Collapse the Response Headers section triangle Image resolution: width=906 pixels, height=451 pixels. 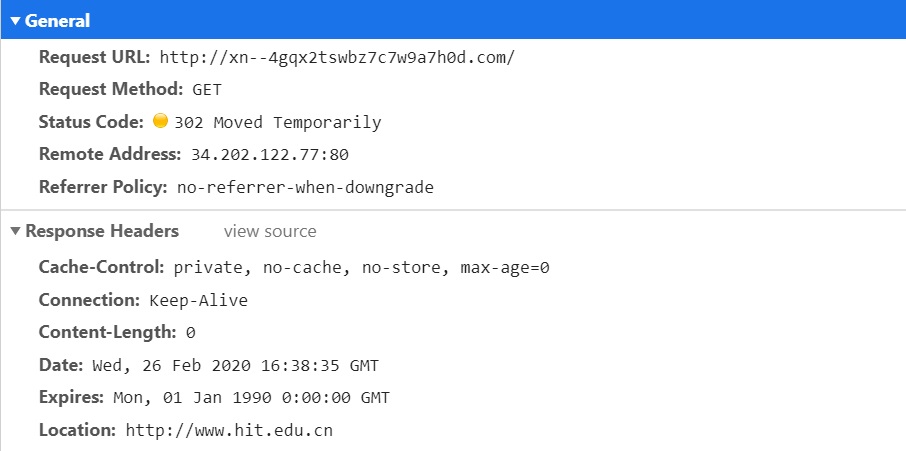click(15, 232)
